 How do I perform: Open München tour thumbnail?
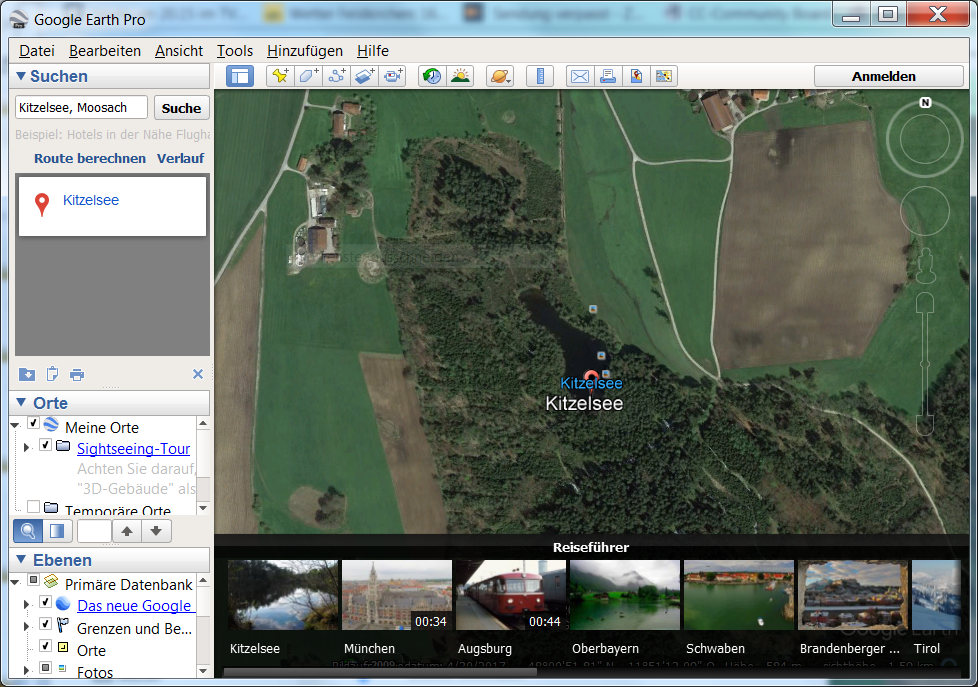[x=397, y=595]
